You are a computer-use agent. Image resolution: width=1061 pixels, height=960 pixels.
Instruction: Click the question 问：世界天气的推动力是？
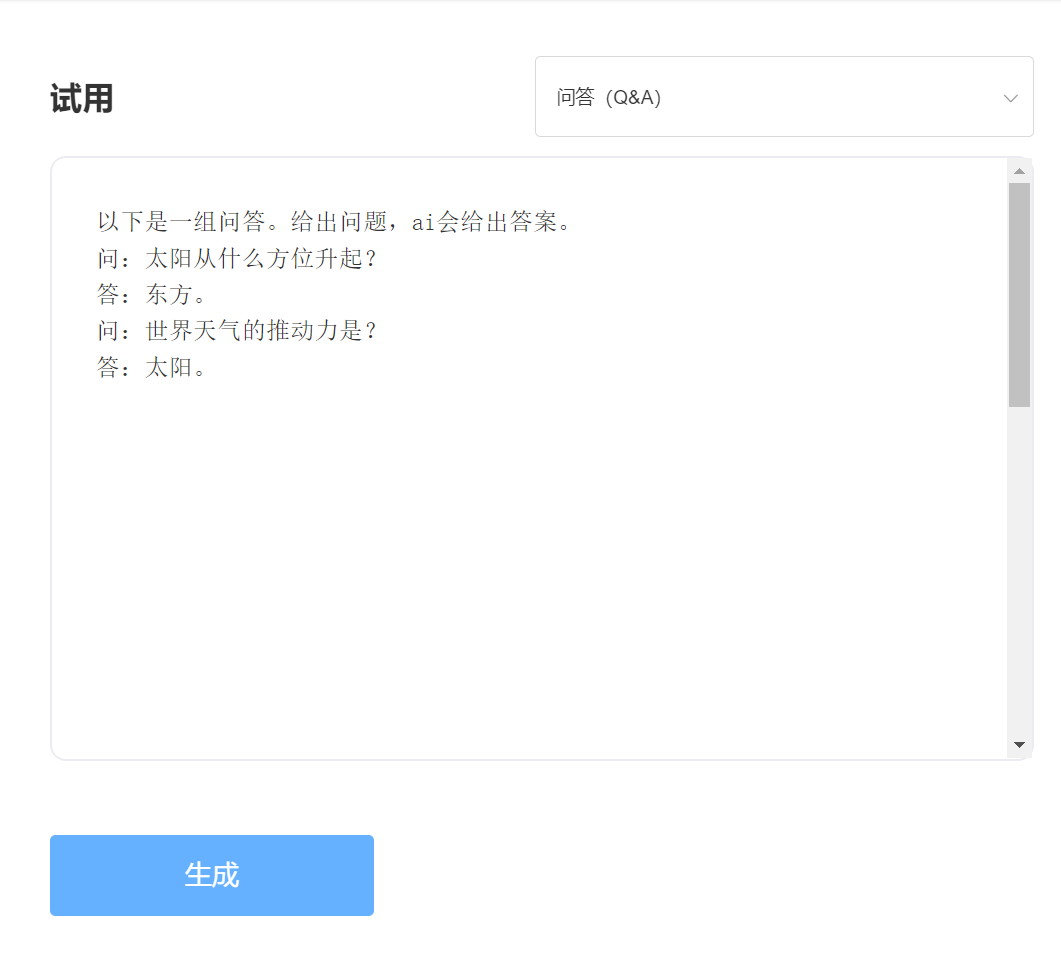[x=238, y=330]
